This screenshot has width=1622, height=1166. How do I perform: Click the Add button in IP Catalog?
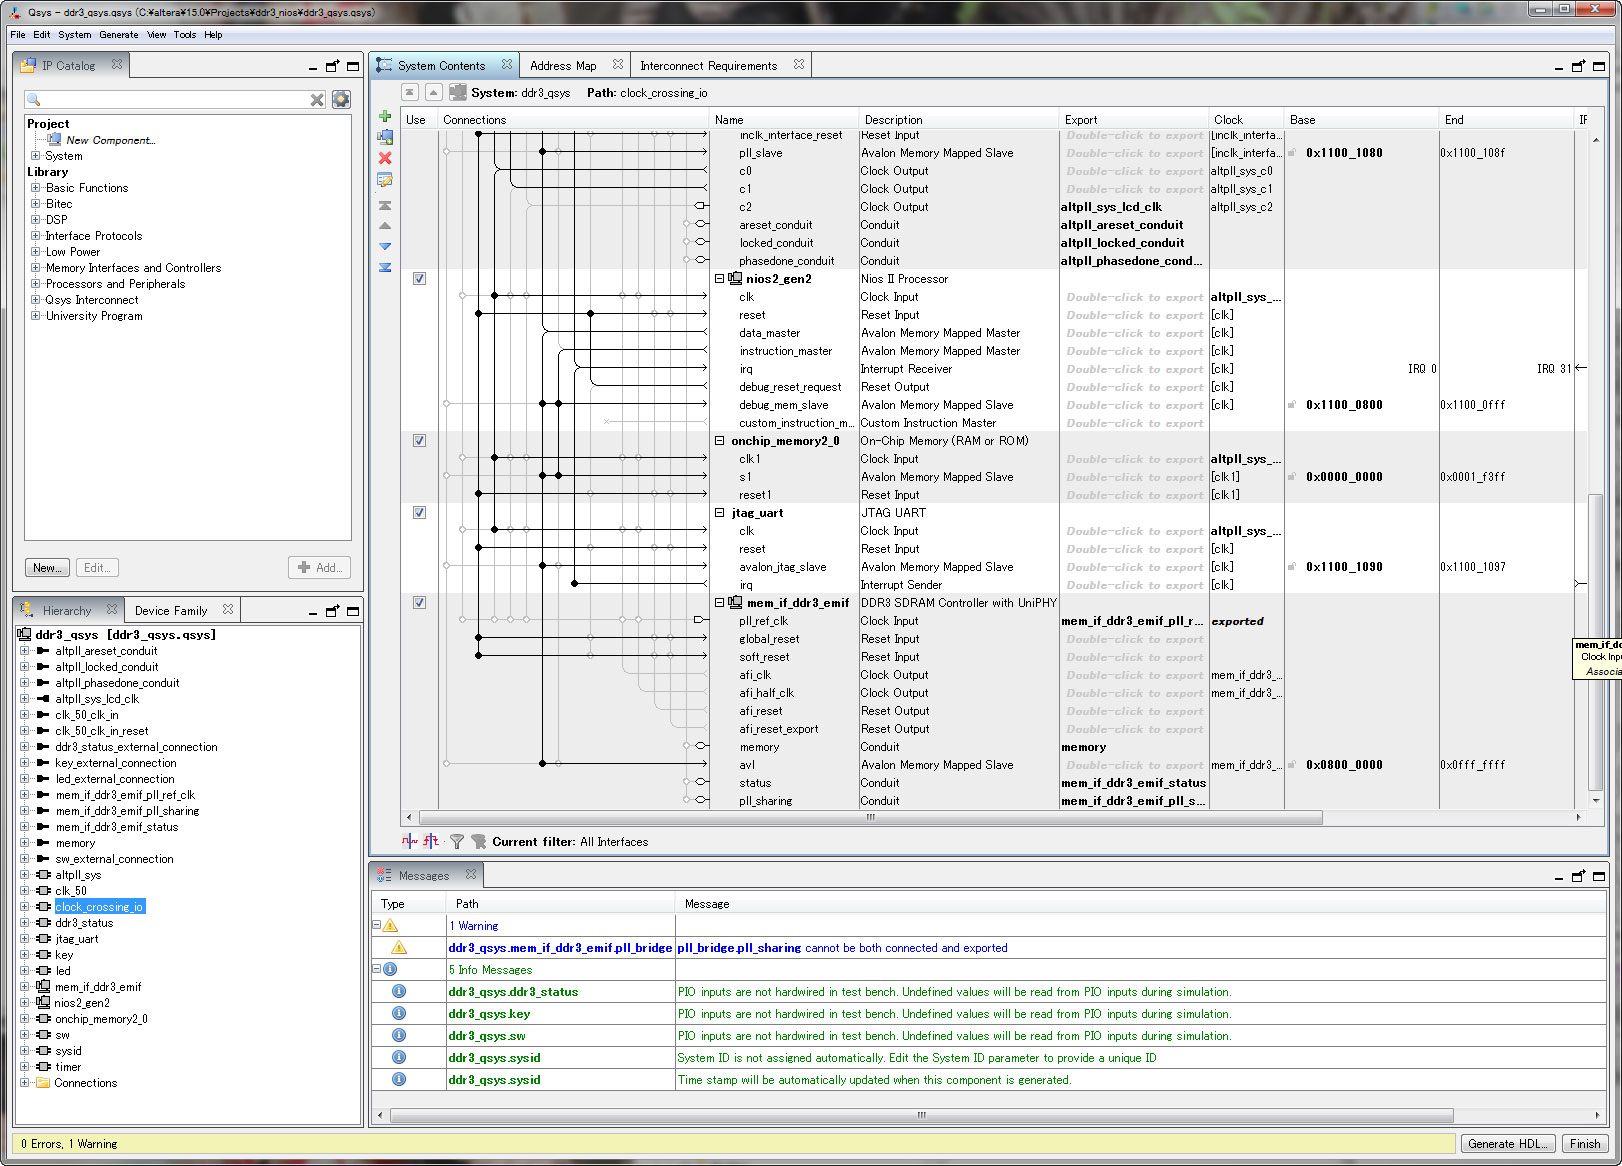pyautogui.click(x=319, y=568)
